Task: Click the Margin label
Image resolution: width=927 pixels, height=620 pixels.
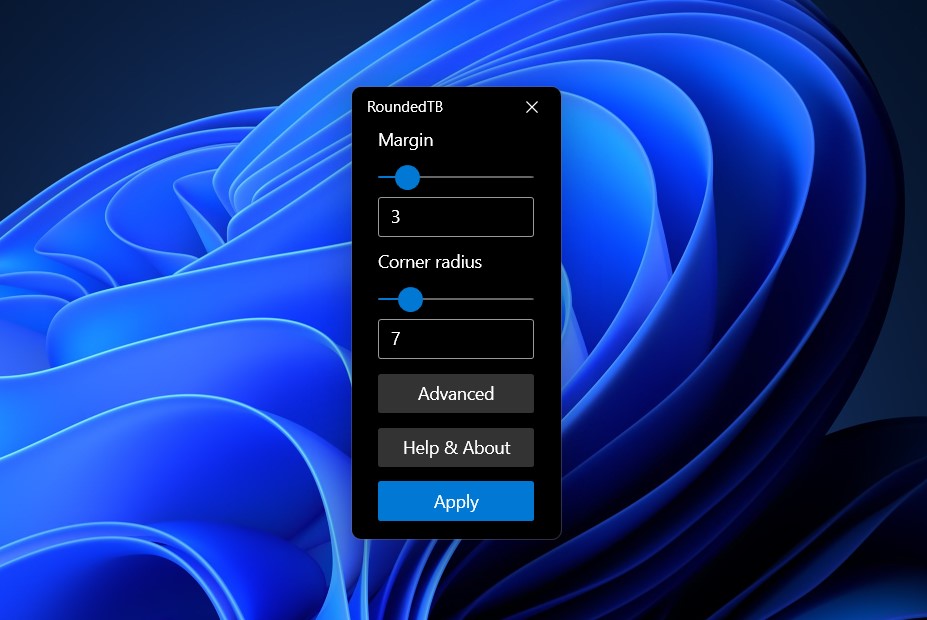Action: pos(406,141)
